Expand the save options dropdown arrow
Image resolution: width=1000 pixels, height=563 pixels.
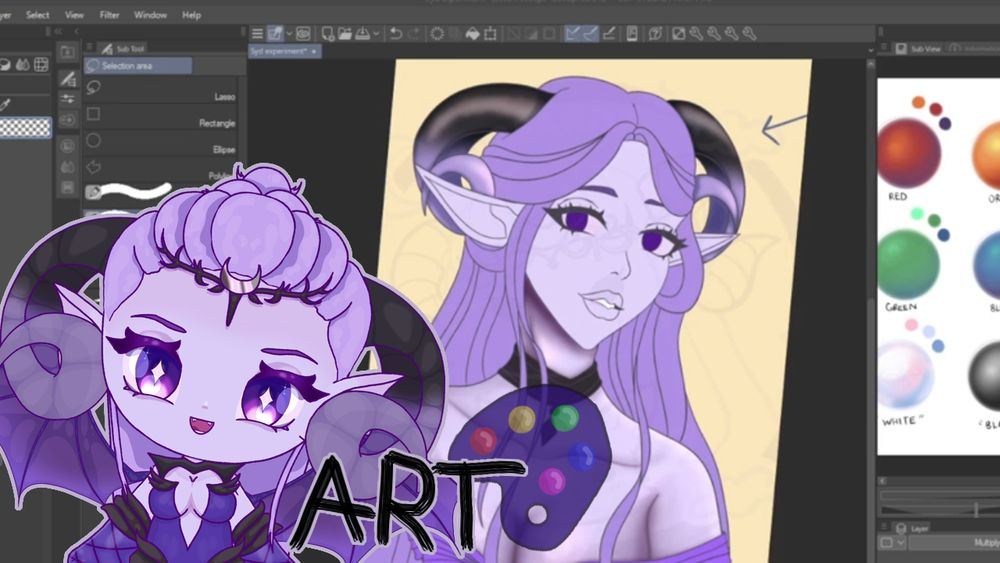tap(376, 34)
